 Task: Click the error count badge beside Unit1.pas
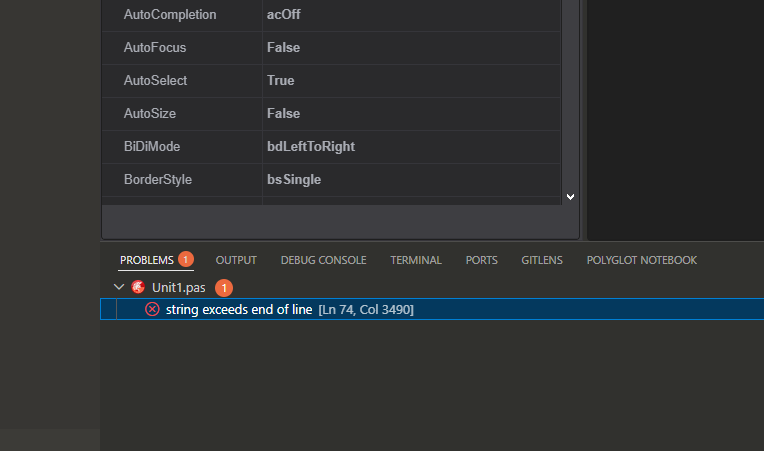tap(224, 287)
